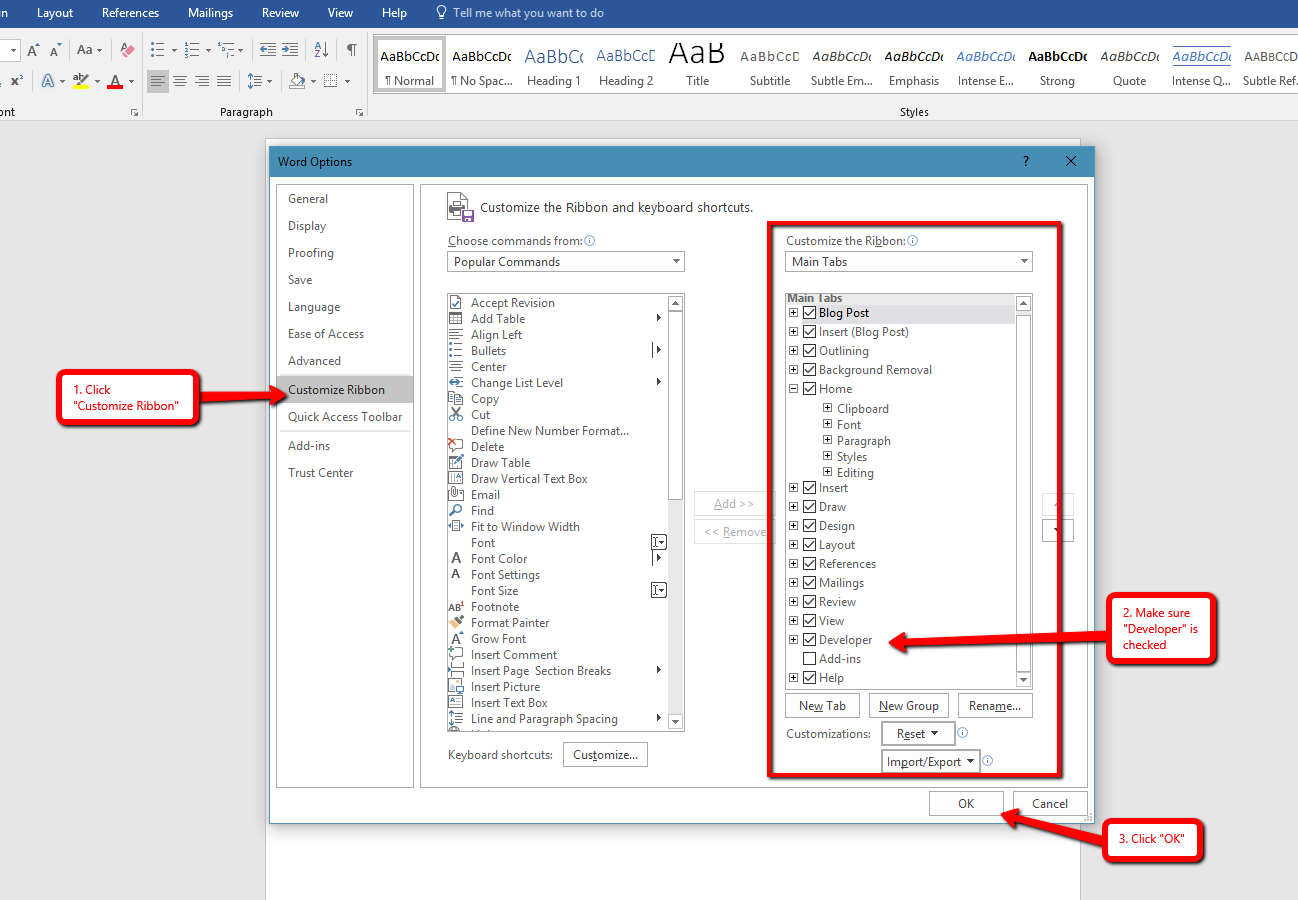Click the New Tab button
This screenshot has height=900, width=1298.
pos(822,705)
